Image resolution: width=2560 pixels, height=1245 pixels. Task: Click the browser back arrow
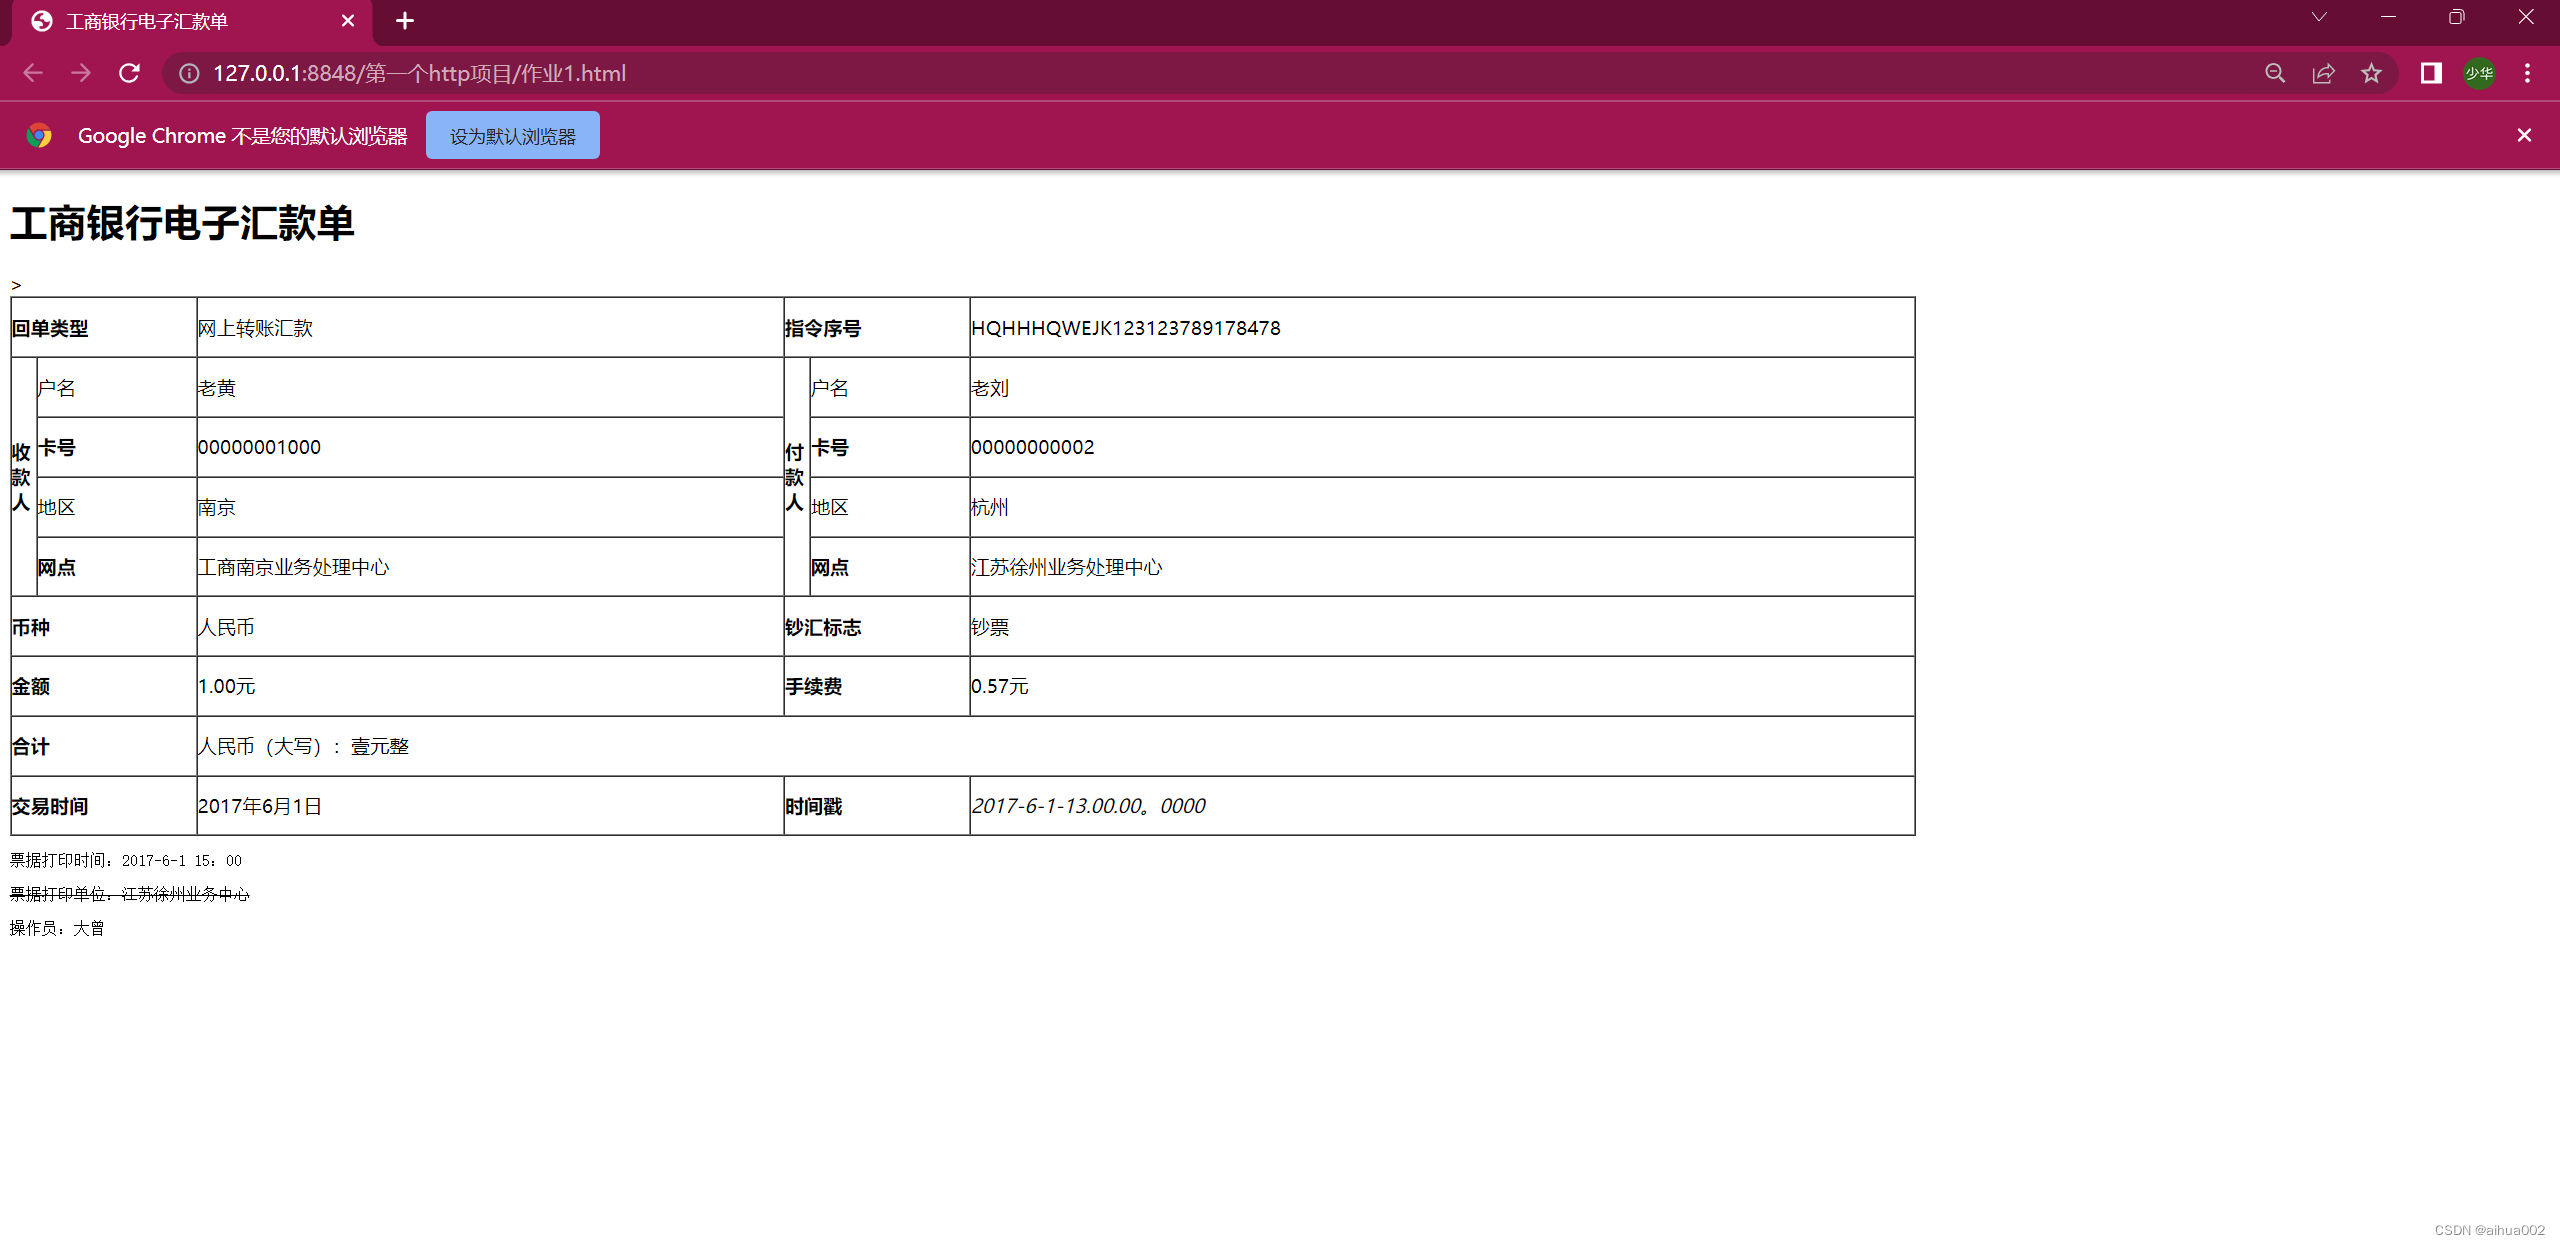click(33, 73)
